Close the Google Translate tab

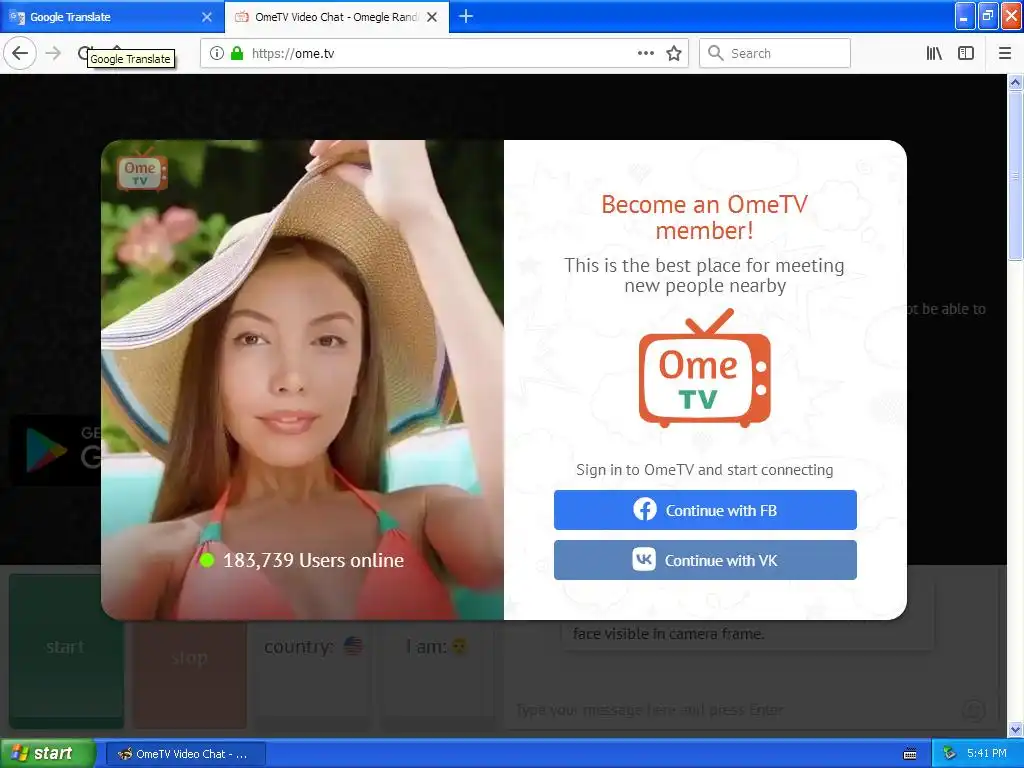206,17
